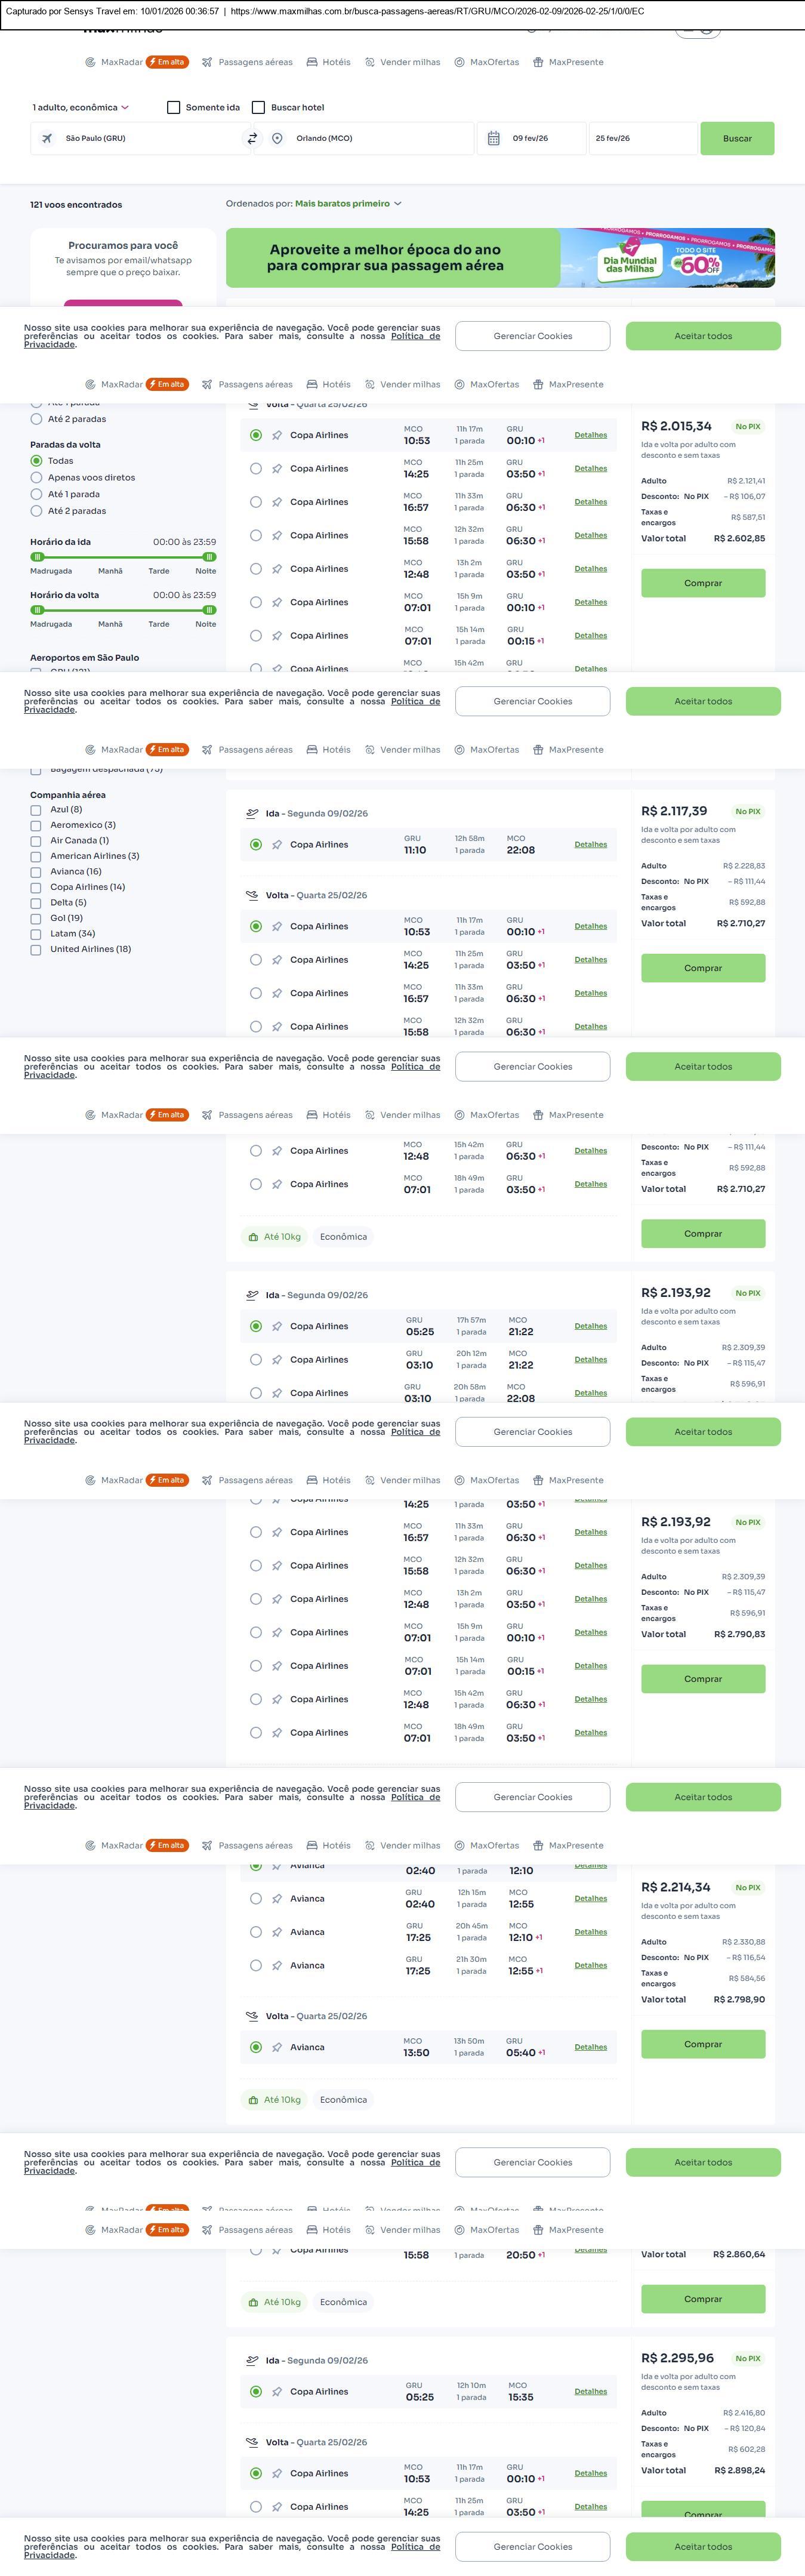
Task: Click the MaxRadar radar icon
Action: tap(90, 62)
